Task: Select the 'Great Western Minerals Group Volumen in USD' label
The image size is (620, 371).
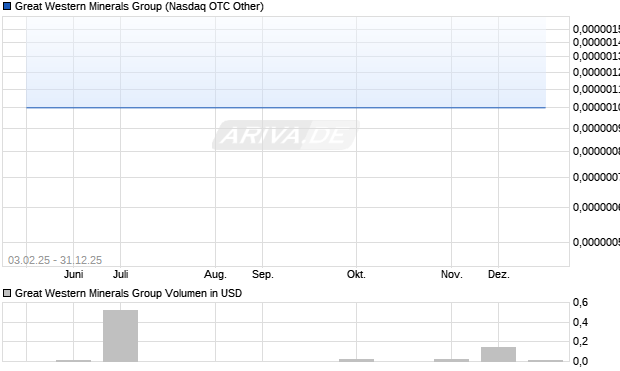Action: (x=129, y=293)
